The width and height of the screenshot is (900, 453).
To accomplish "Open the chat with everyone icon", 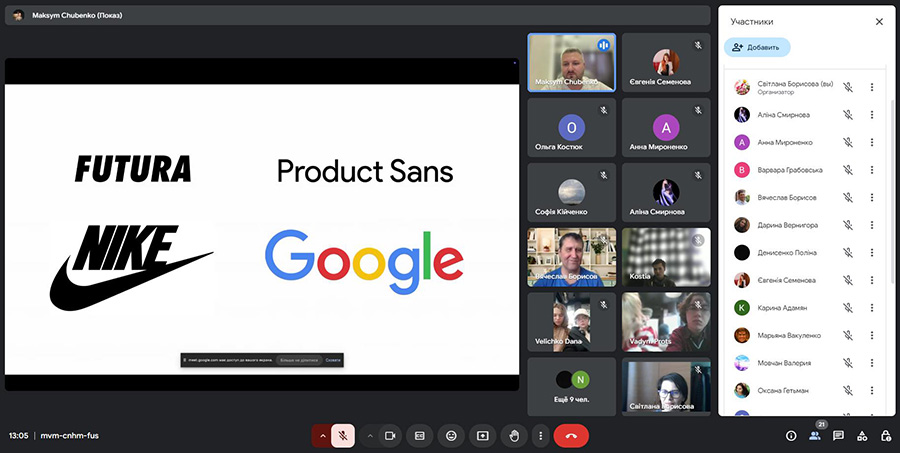I will pos(838,436).
